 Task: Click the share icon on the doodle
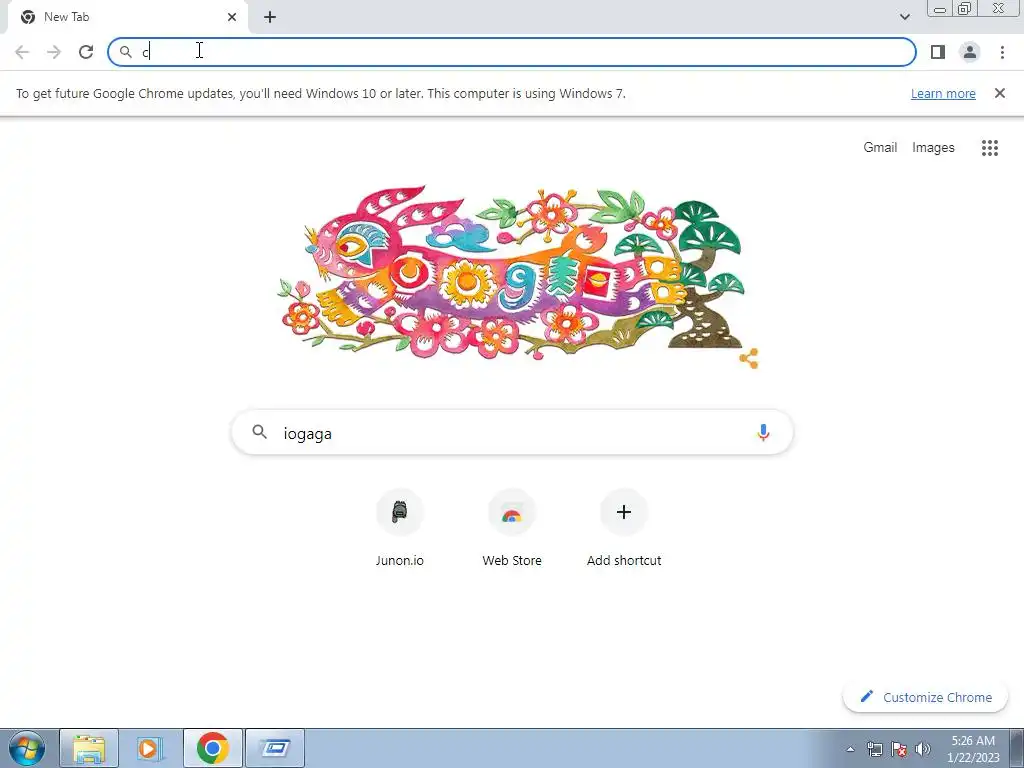pyautogui.click(x=749, y=359)
